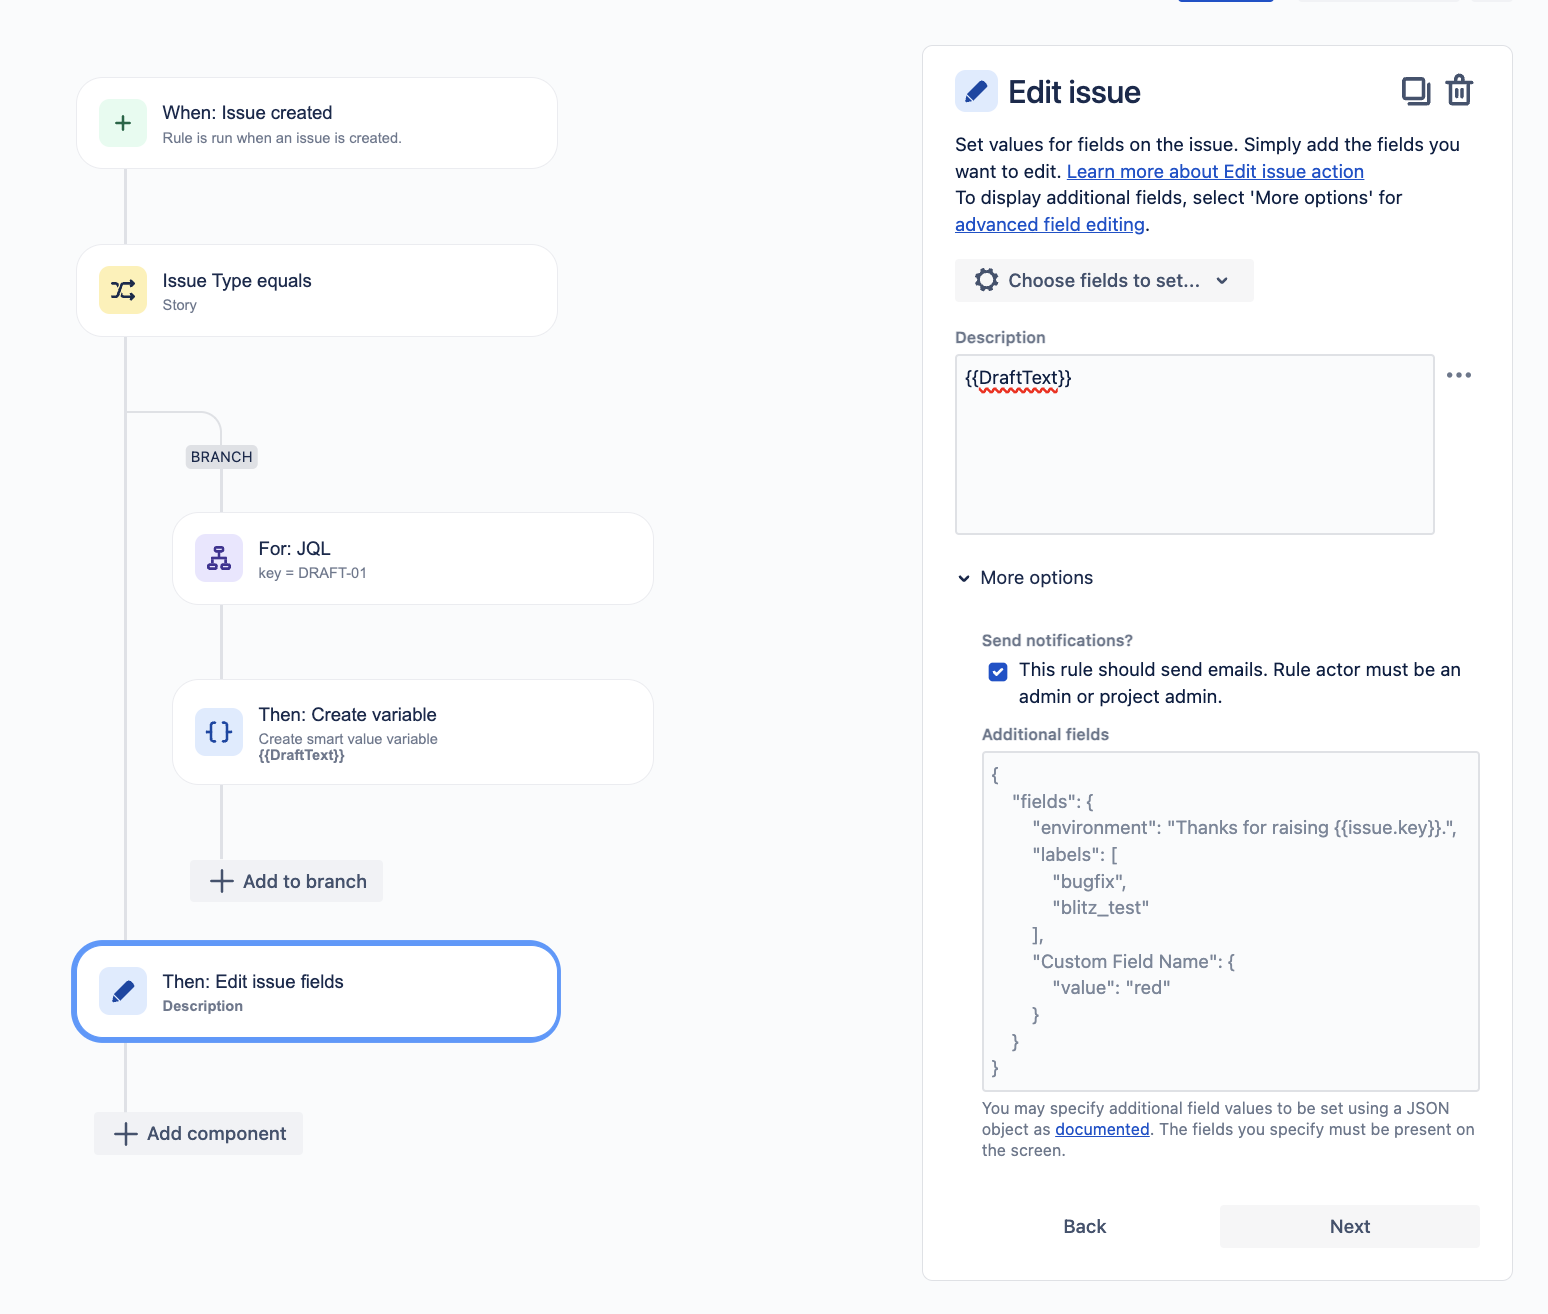Viewport: 1548px width, 1314px height.
Task: Click the purple branch hierarchy icon
Action: pos(219,558)
